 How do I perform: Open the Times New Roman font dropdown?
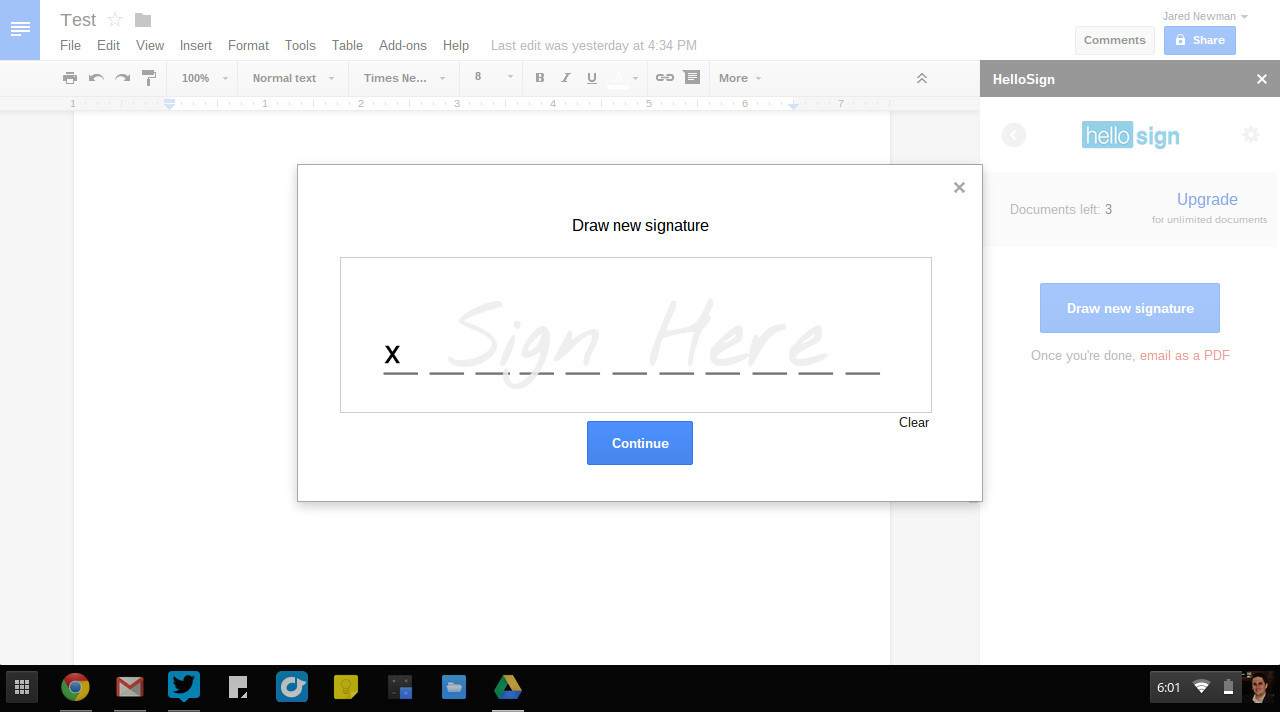click(404, 78)
